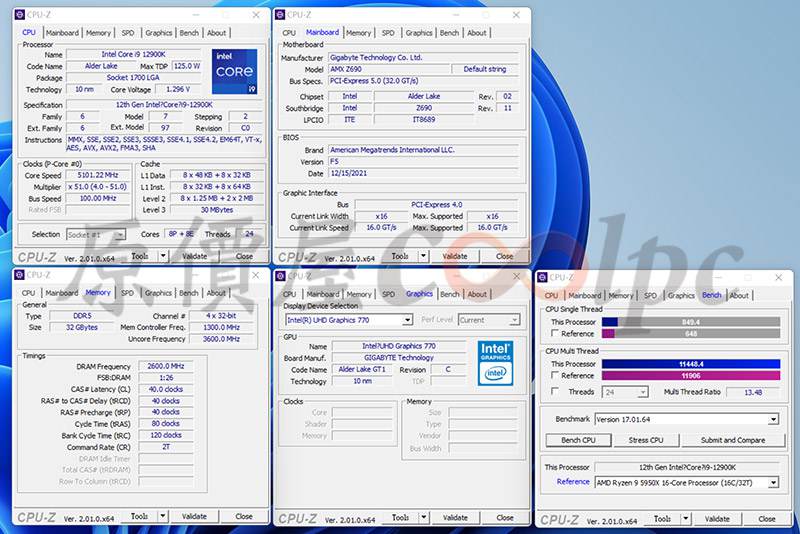Click single thread Reference bar 648
The height and width of the screenshot is (534, 800).
coord(691,334)
